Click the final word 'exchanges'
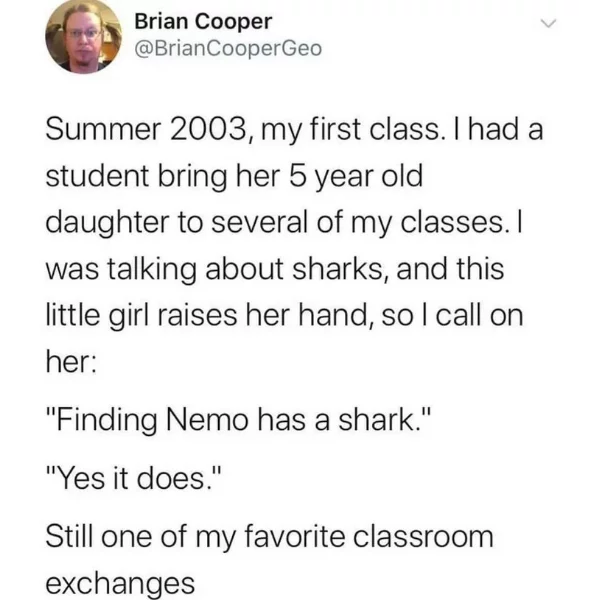 [x=120, y=584]
